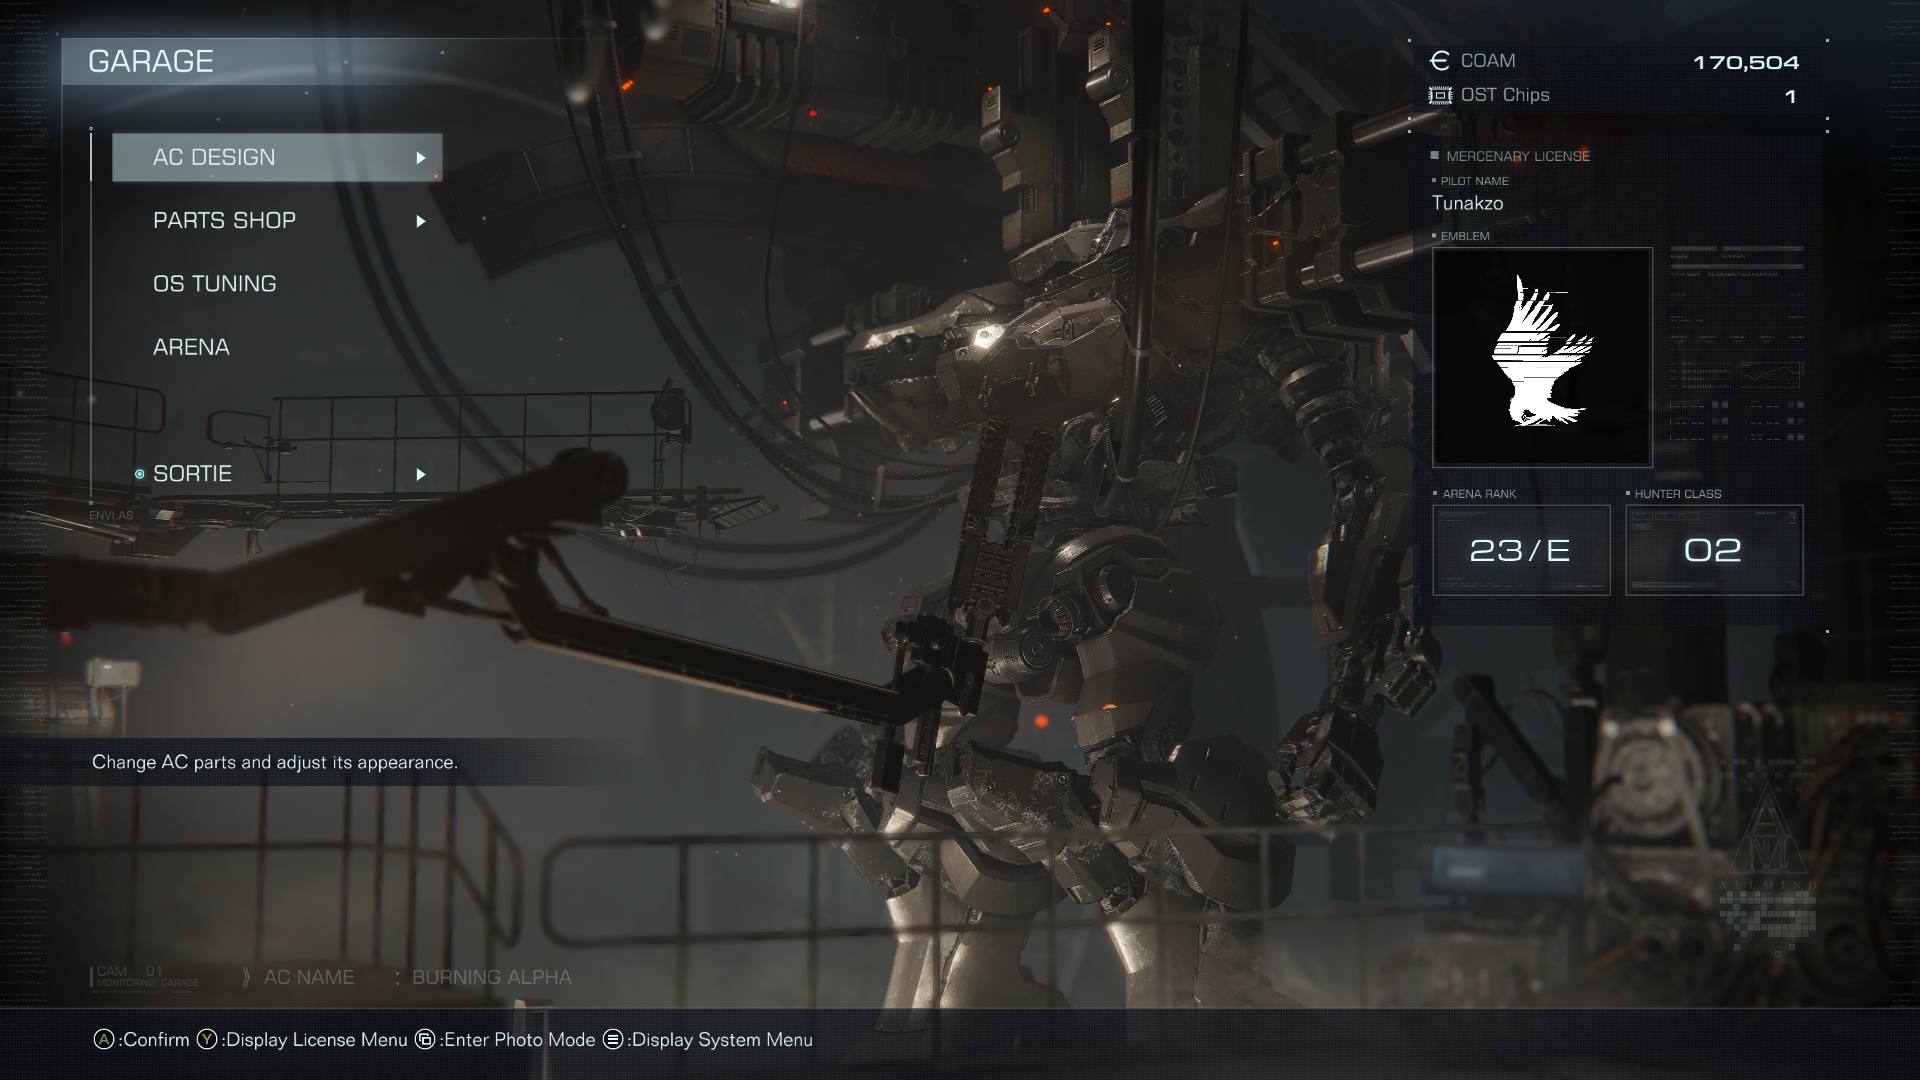The height and width of the screenshot is (1080, 1920).
Task: Click the HUNTER CLASS label
Action: [x=1678, y=494]
